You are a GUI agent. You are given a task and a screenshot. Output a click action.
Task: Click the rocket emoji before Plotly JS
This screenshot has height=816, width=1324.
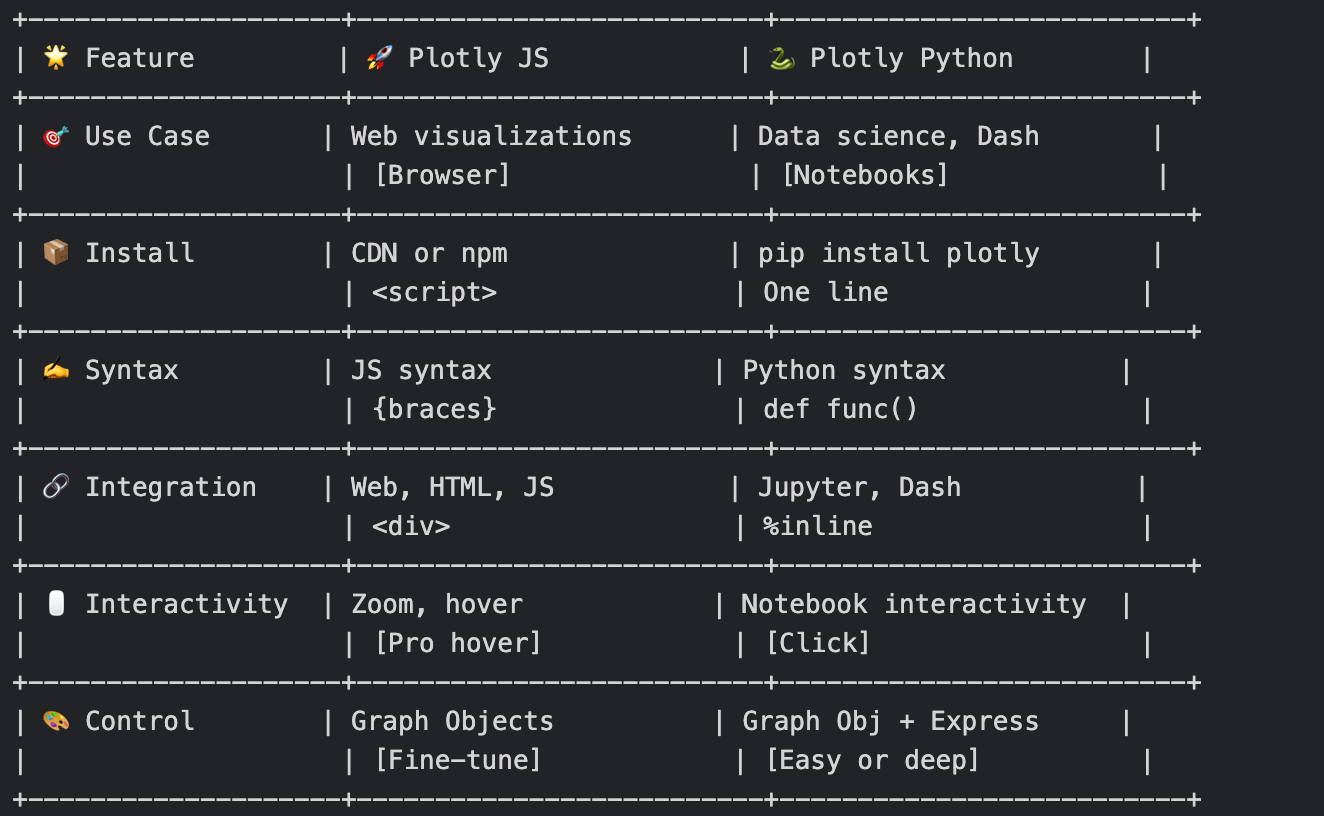[x=379, y=57]
